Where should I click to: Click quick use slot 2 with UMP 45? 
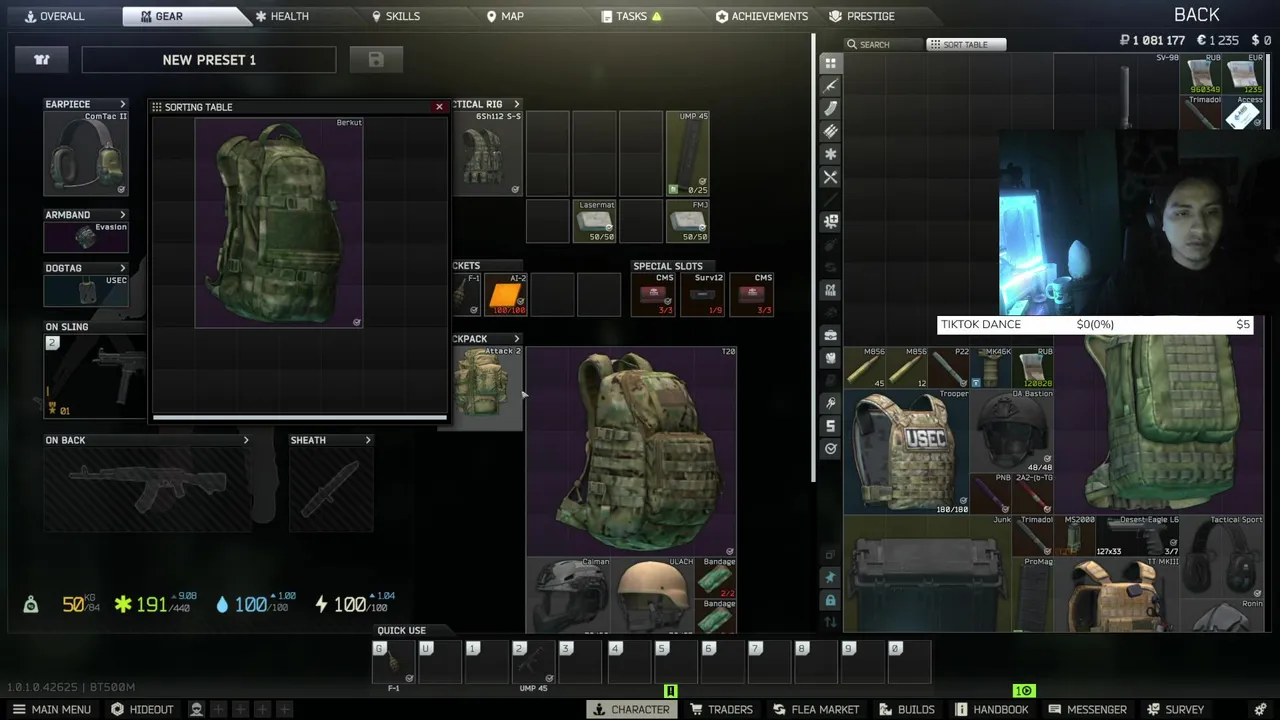tap(534, 662)
